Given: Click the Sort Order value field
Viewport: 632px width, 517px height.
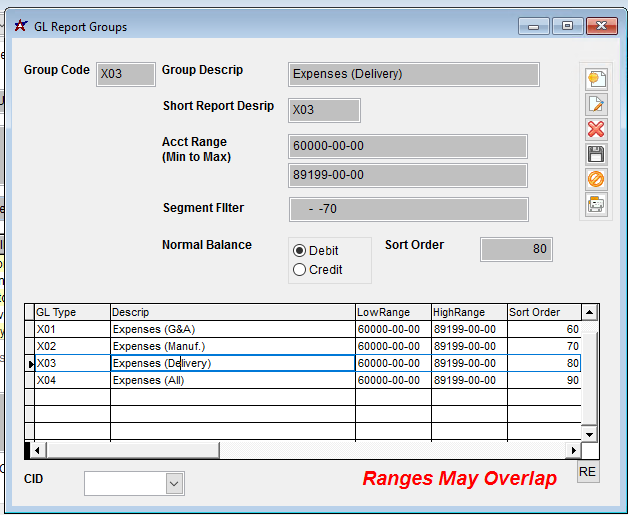Looking at the screenshot, I should [x=516, y=249].
